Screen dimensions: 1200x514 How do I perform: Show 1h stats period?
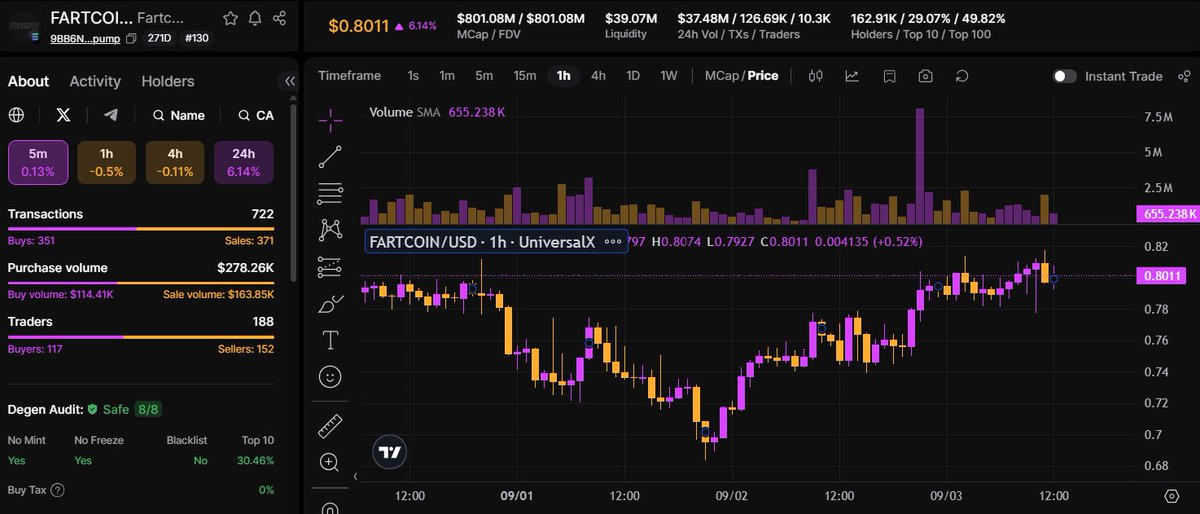[x=106, y=162]
